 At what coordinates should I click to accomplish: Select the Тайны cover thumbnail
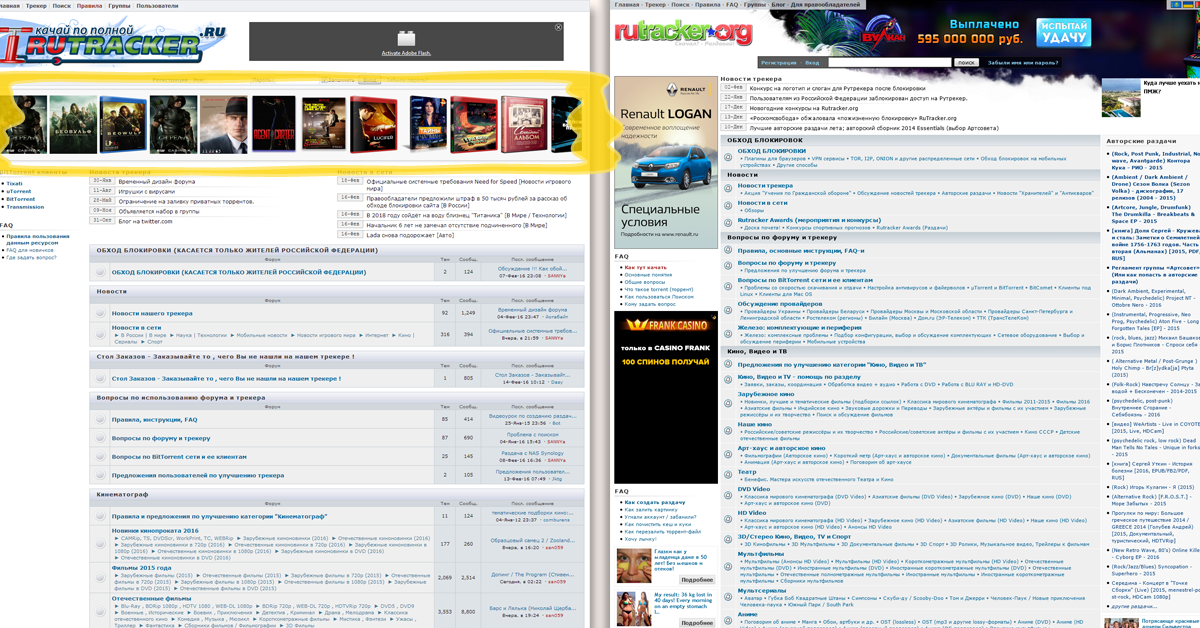tap(428, 123)
